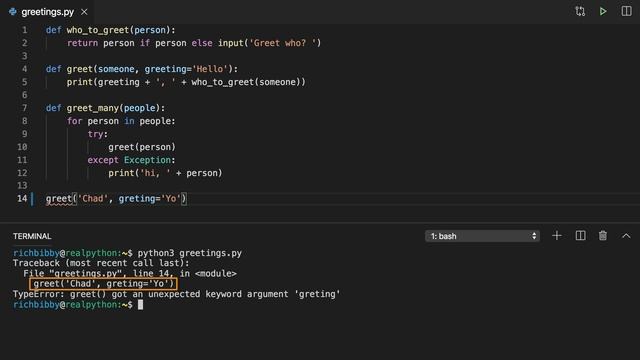
Task: Open the TERMINAL panel tab
Action: click(x=32, y=236)
